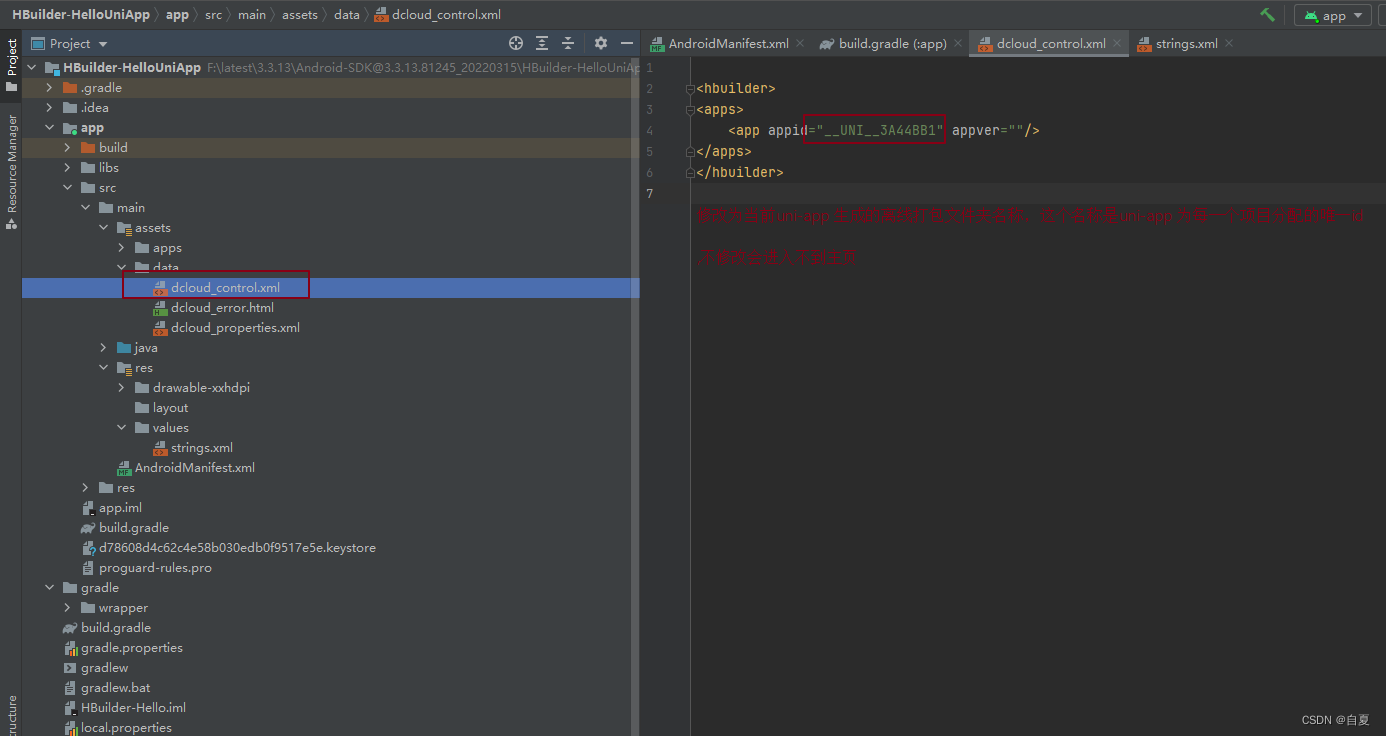Screen dimensions: 1386x736
Task: Open the Resource Manager side tab
Action: pyautogui.click(x=11, y=172)
